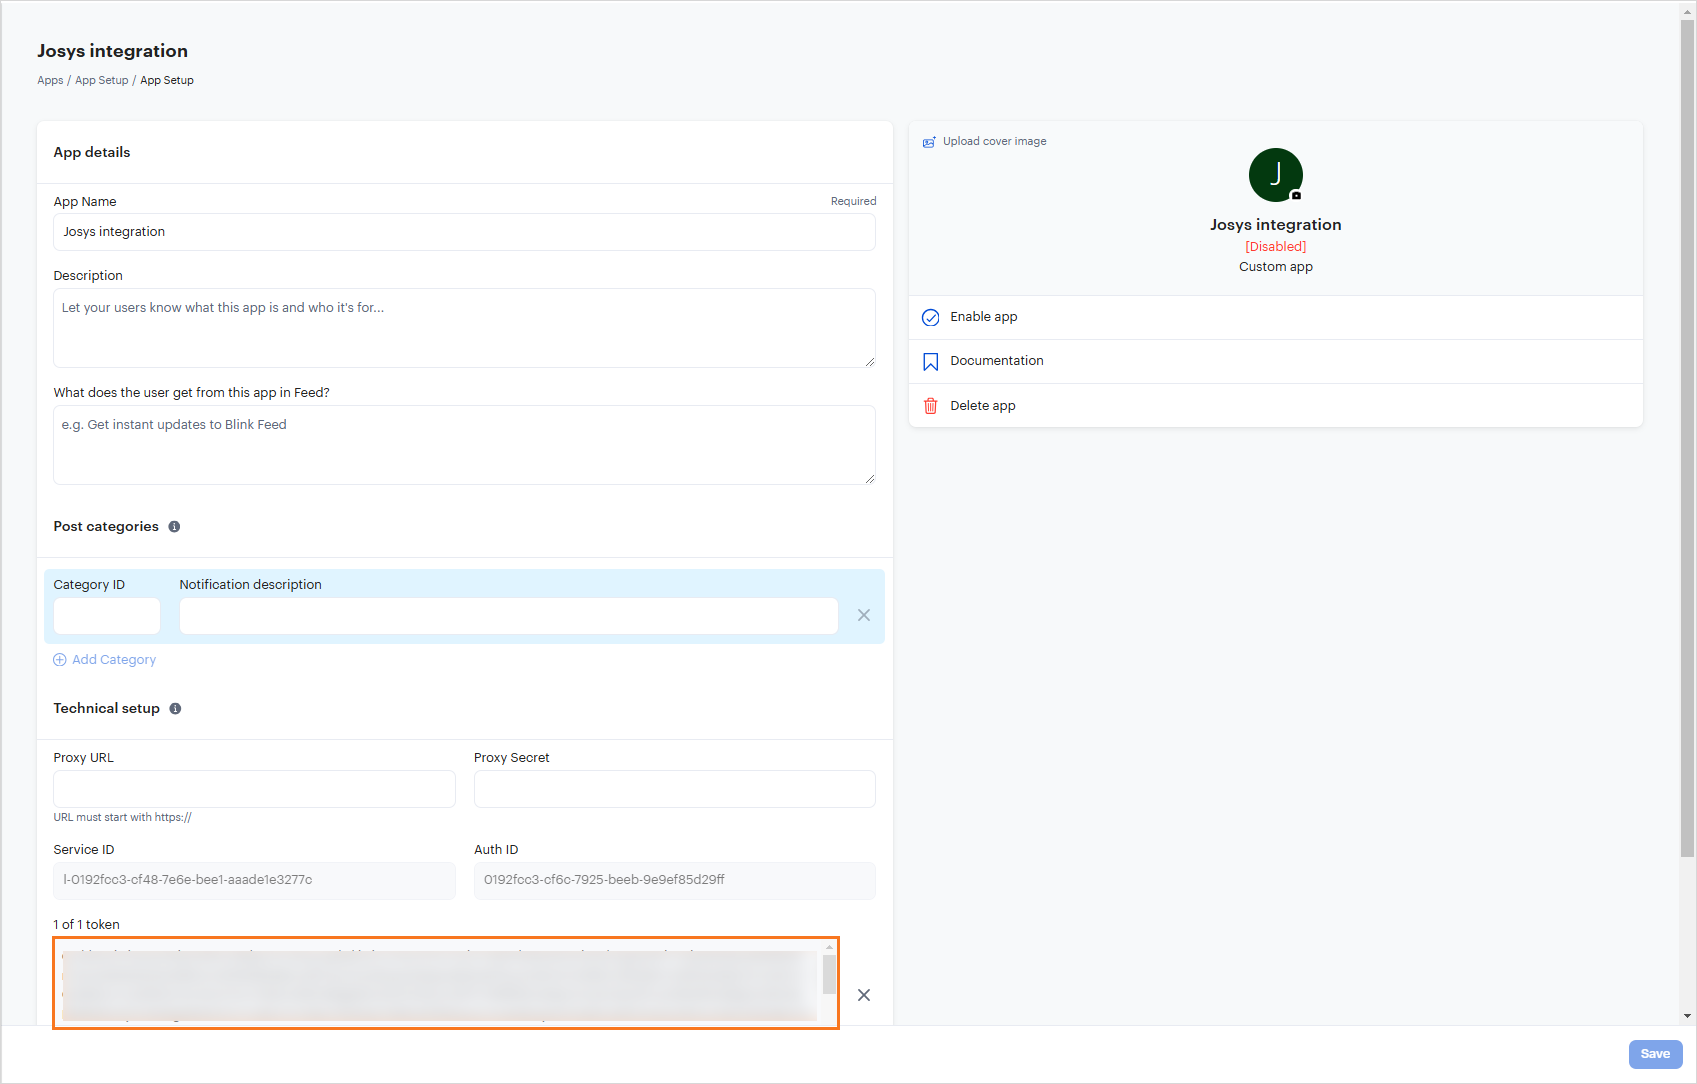Screen dimensions: 1697x1084
Task: Click the Upload cover image icon
Action: pyautogui.click(x=929, y=142)
